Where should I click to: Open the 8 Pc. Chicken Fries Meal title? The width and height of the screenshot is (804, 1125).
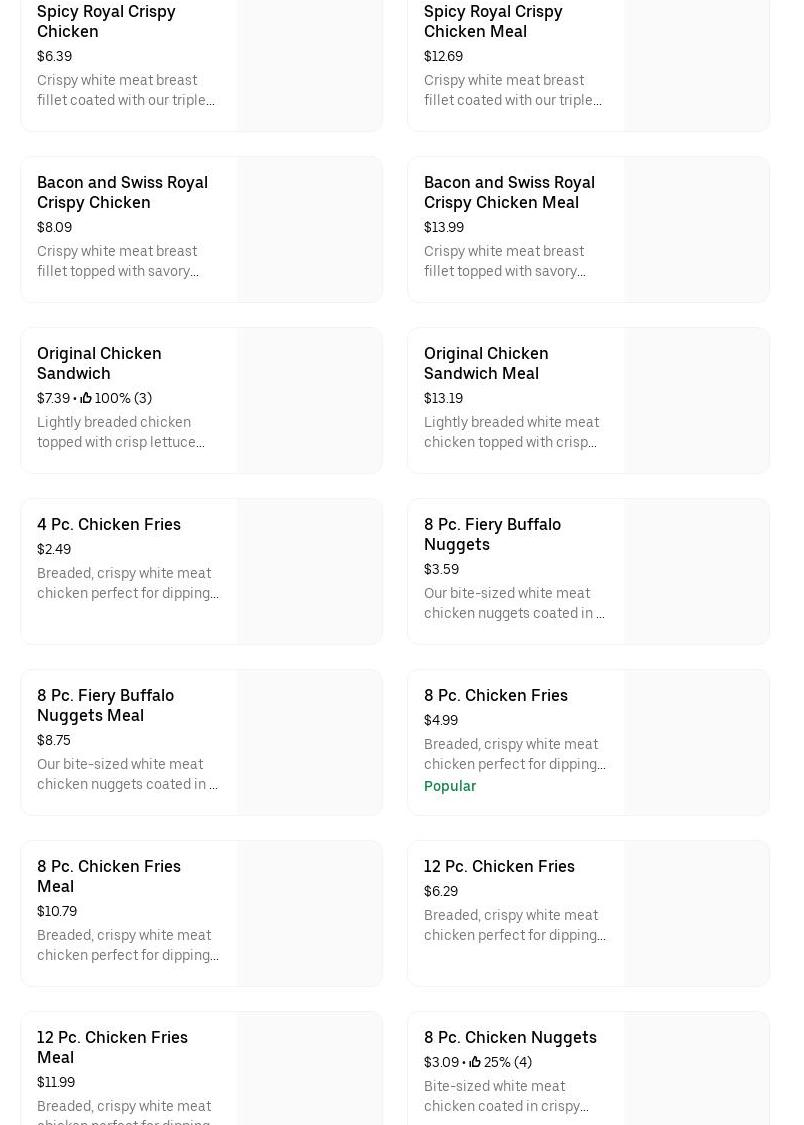[x=109, y=876]
